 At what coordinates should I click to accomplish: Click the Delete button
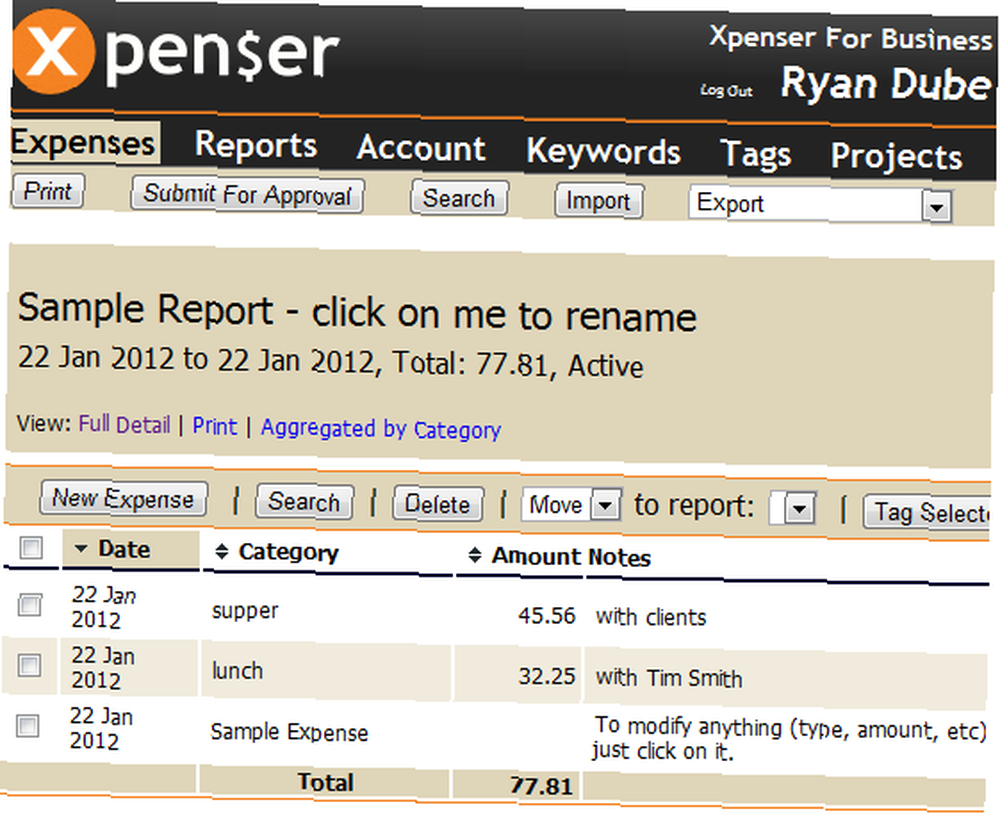coord(438,504)
